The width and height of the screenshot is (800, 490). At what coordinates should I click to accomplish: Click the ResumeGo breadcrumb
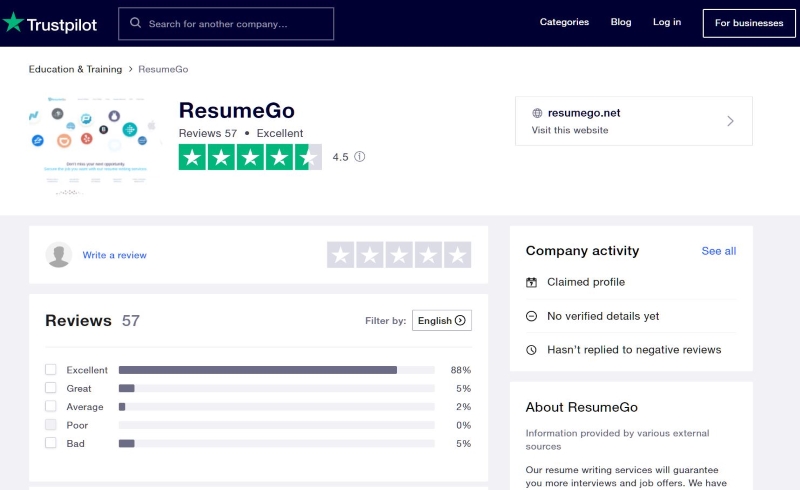point(163,69)
